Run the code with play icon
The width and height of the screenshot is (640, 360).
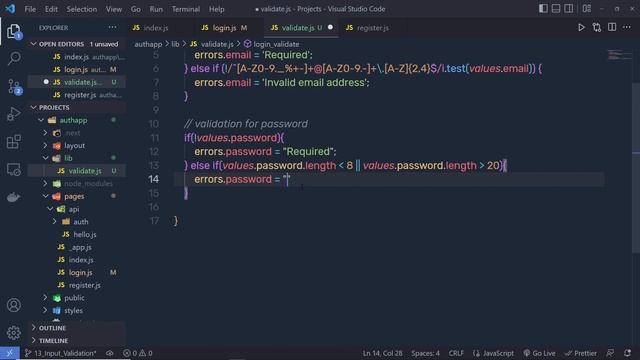click(x=581, y=28)
